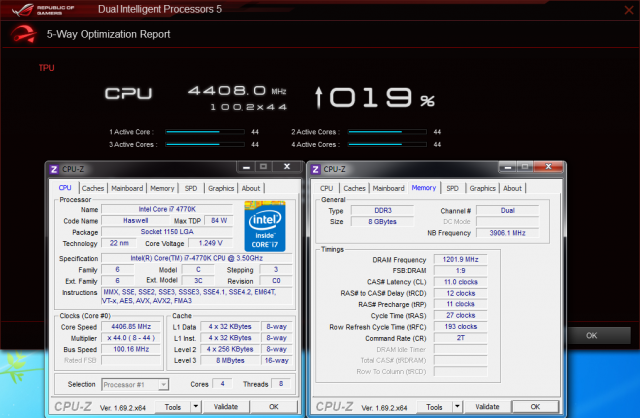The height and width of the screenshot is (418, 640).
Task: Minimize the right CPU-Z Memory window
Action: click(508, 167)
